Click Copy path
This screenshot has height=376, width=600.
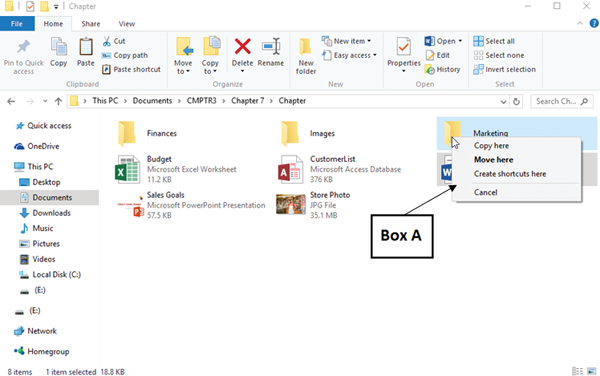click(x=125, y=55)
